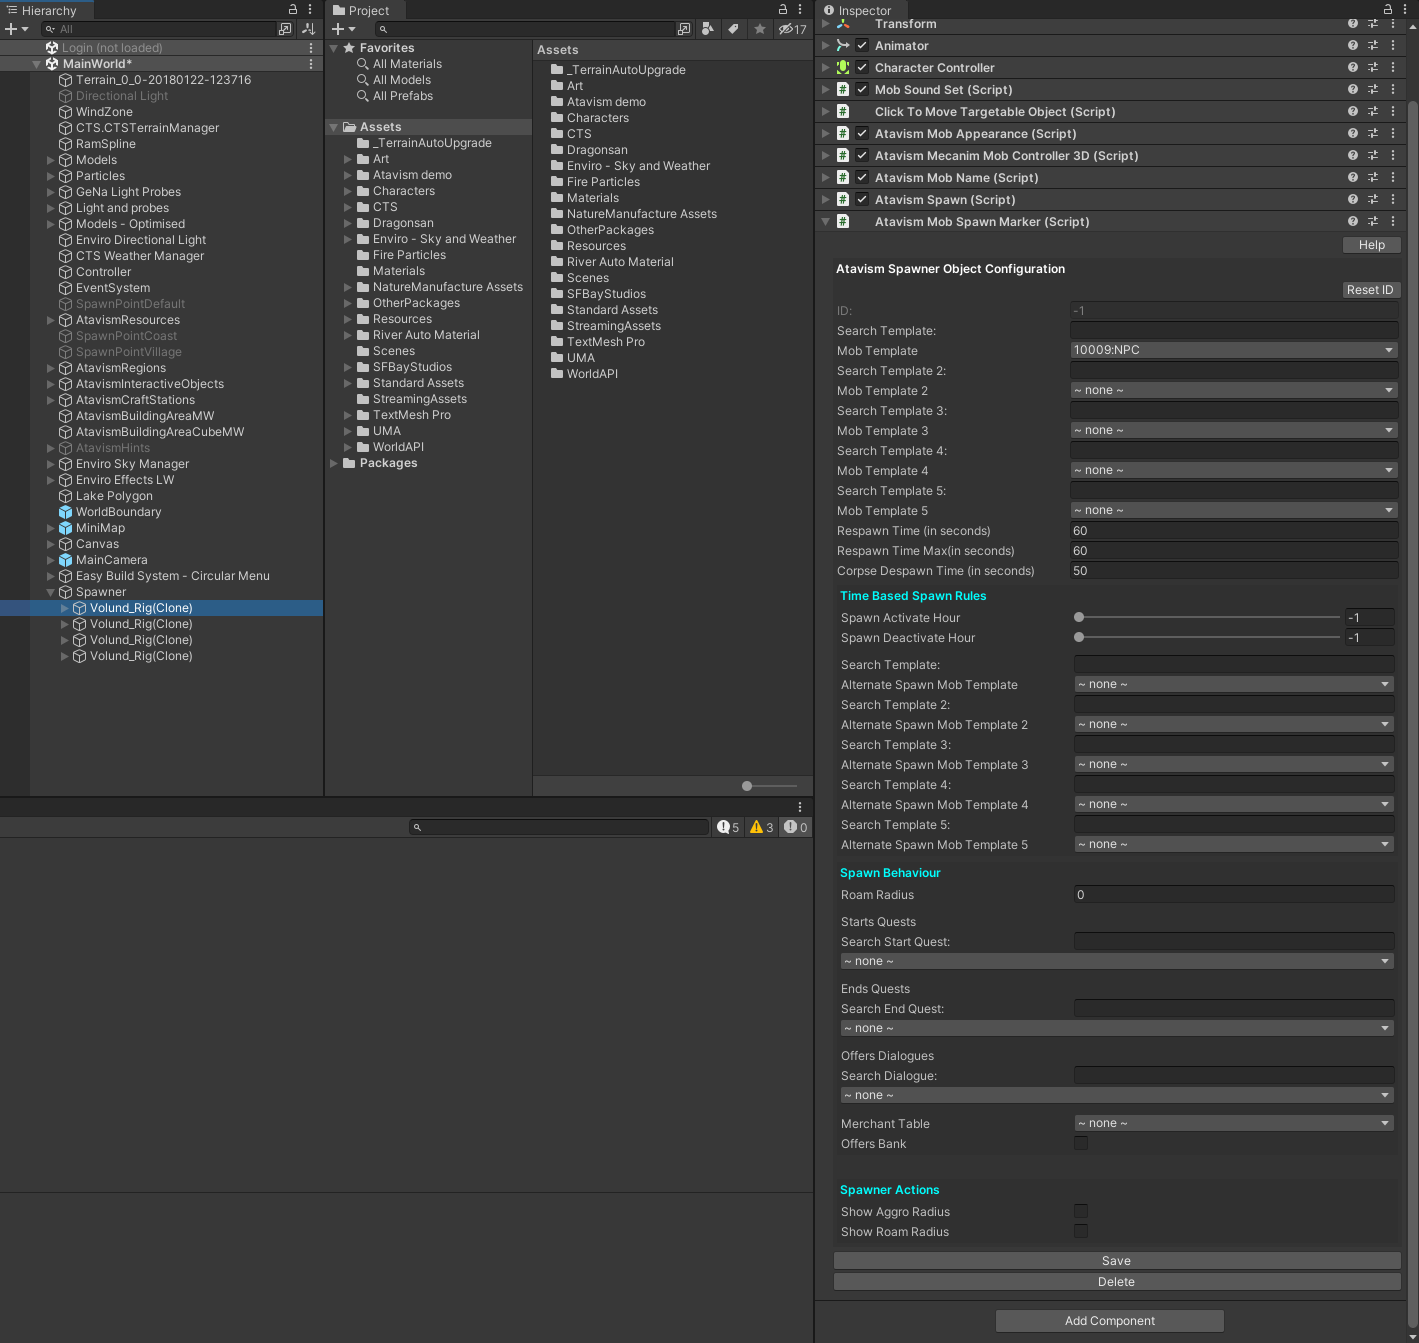Click Search by Label tag icon

pos(733,29)
